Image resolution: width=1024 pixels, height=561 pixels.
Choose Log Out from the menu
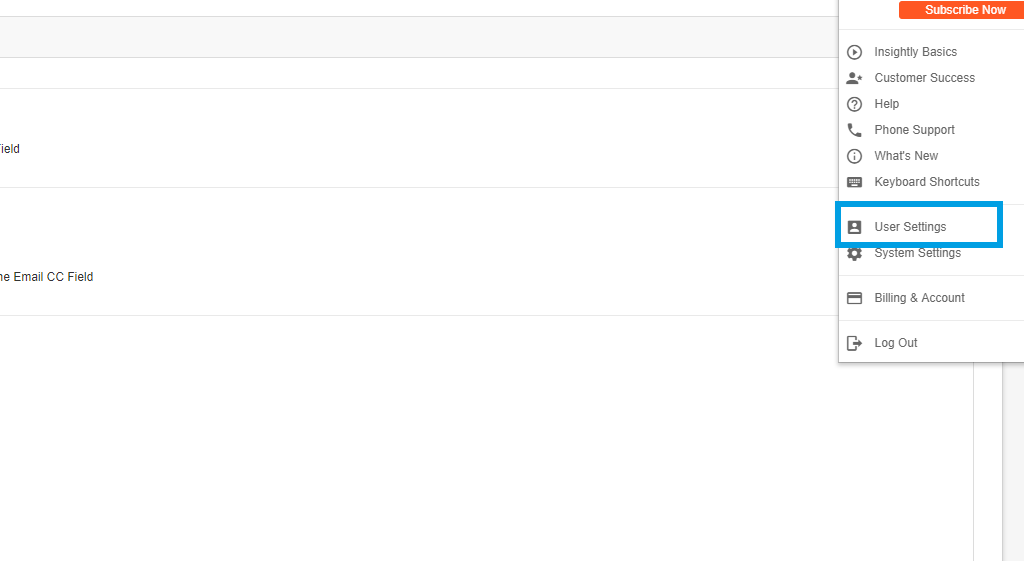[x=895, y=343]
